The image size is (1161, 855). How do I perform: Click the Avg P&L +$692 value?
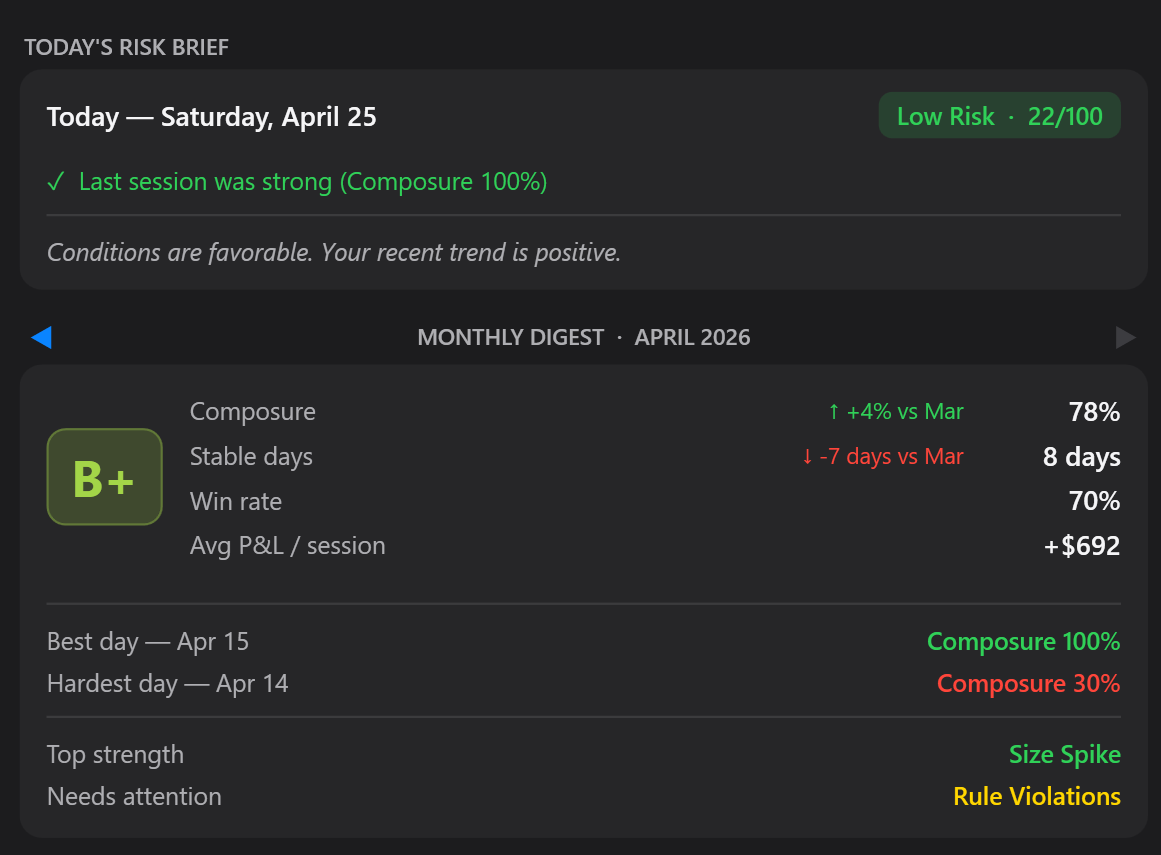pyautogui.click(x=1082, y=546)
